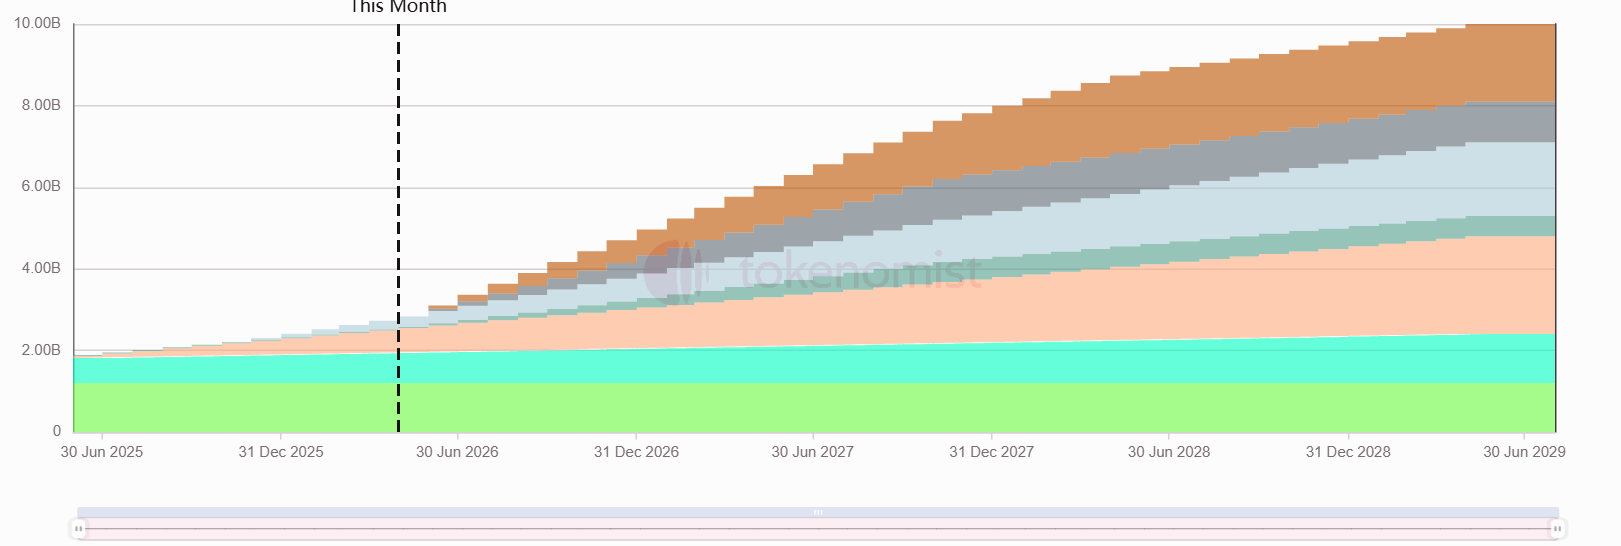Viewport: 1621px width, 546px height.
Task: Click the left range slider handle
Action: pos(79,528)
